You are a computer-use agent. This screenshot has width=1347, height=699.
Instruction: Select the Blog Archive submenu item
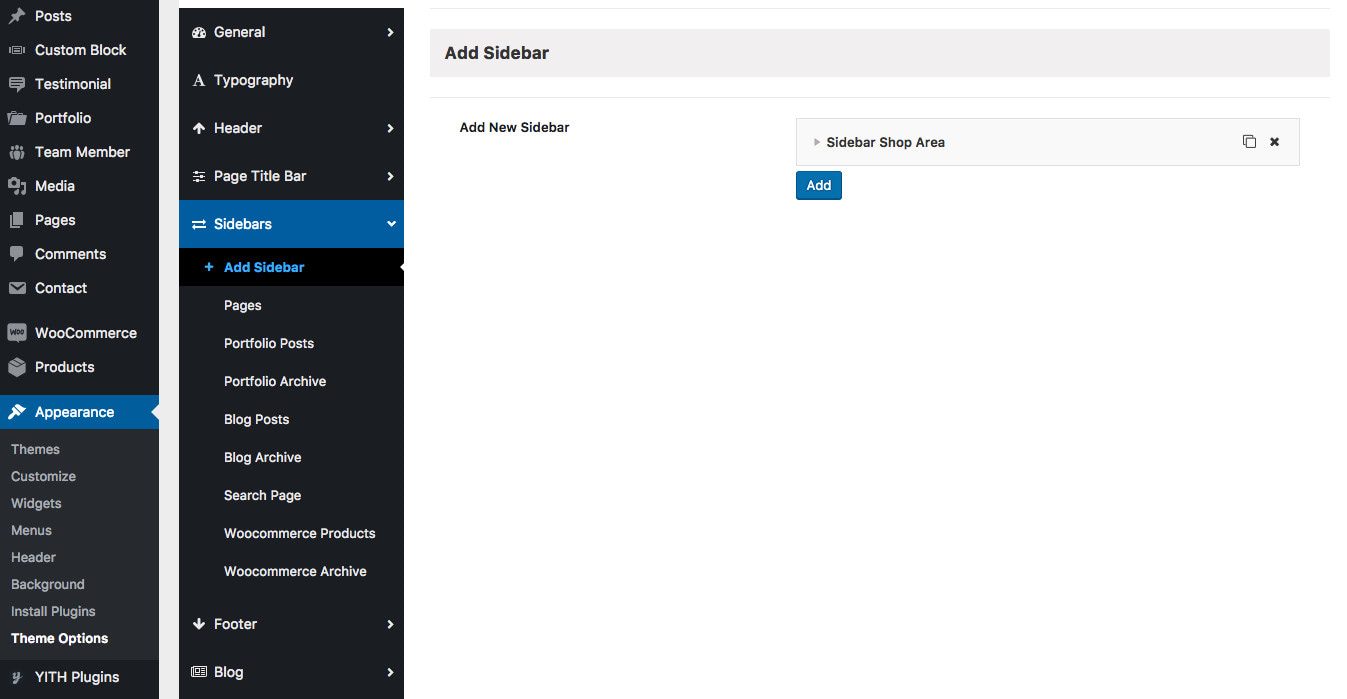[262, 457]
